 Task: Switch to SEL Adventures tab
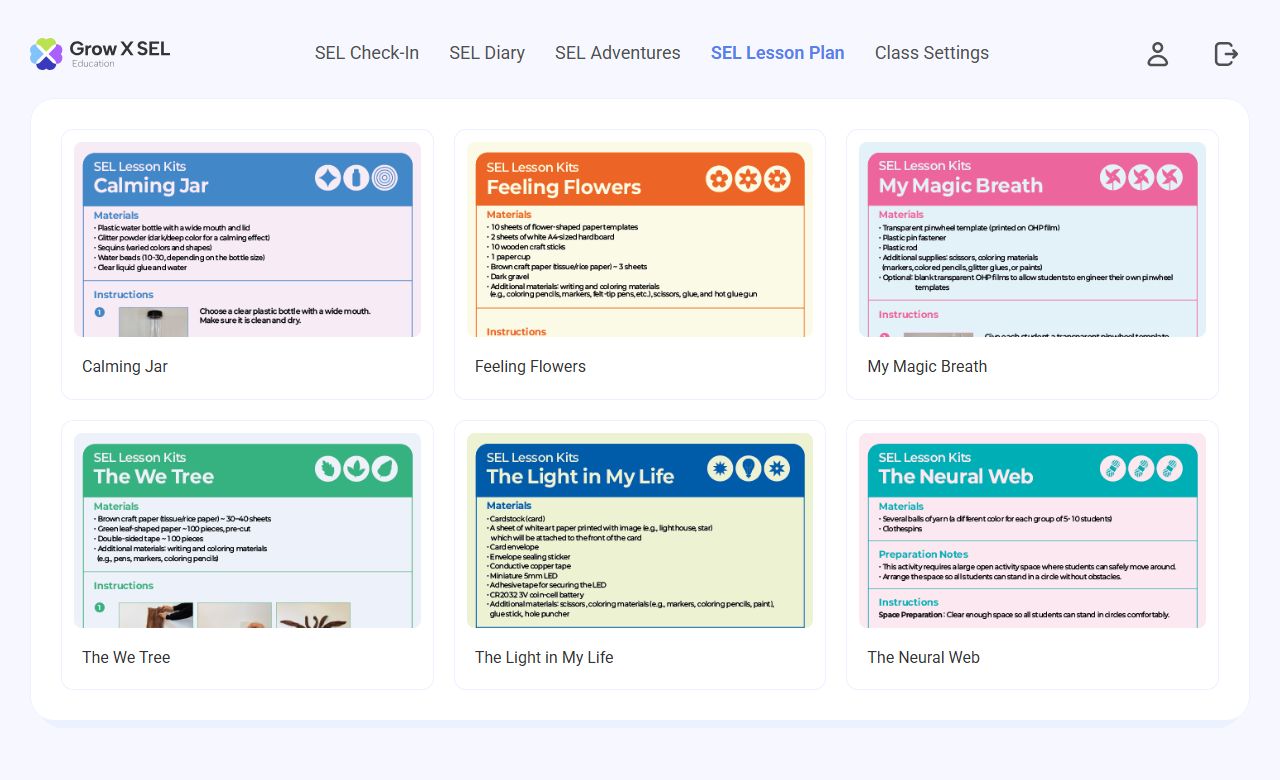(x=618, y=53)
